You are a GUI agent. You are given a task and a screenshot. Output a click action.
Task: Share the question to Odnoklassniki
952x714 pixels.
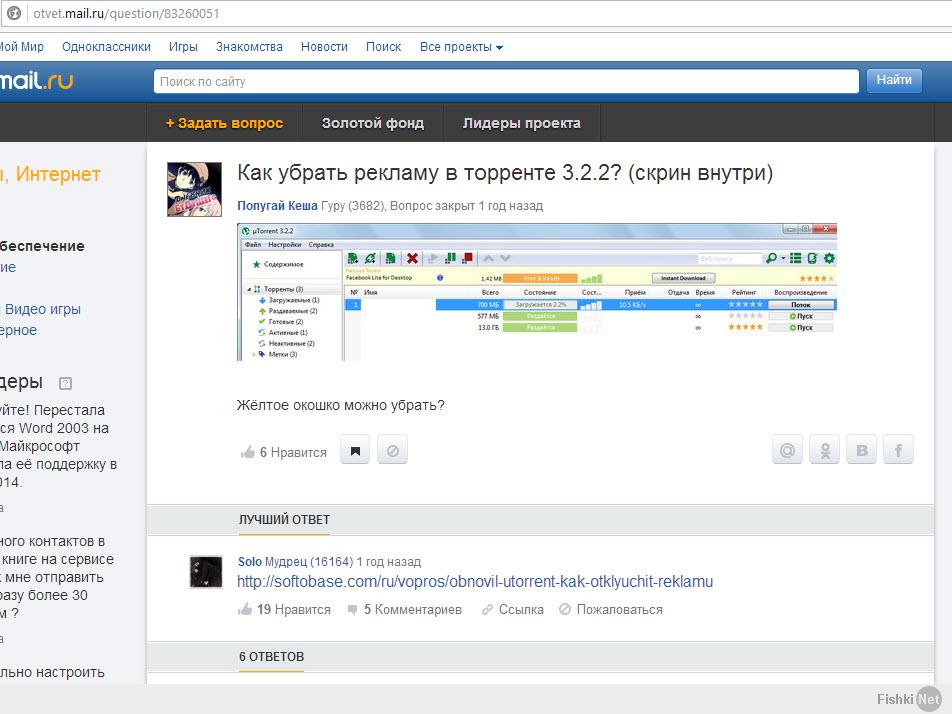coord(824,451)
